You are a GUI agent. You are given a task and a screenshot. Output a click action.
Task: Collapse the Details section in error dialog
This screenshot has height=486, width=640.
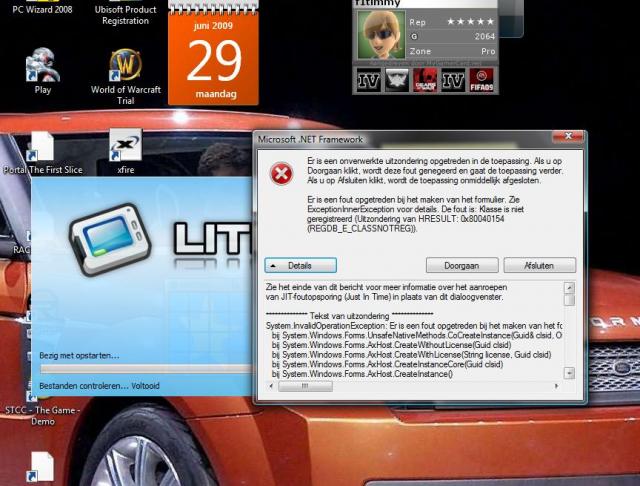click(300, 265)
